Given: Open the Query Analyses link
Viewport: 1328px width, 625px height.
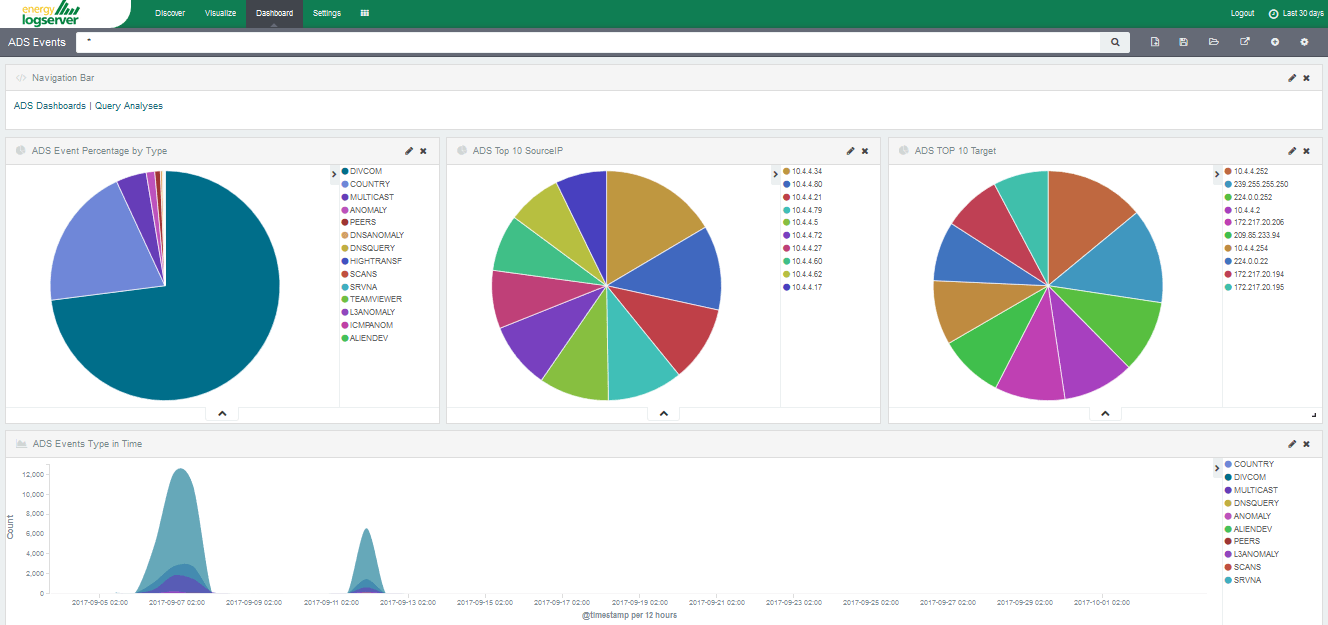Looking at the screenshot, I should pos(129,106).
